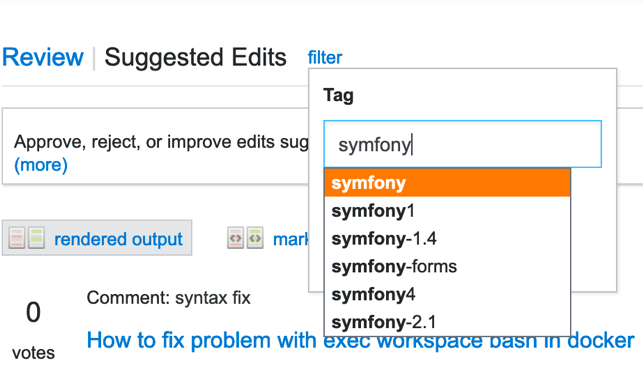643x366 pixels.
Task: Click into the Tag input field
Action: [x=463, y=144]
